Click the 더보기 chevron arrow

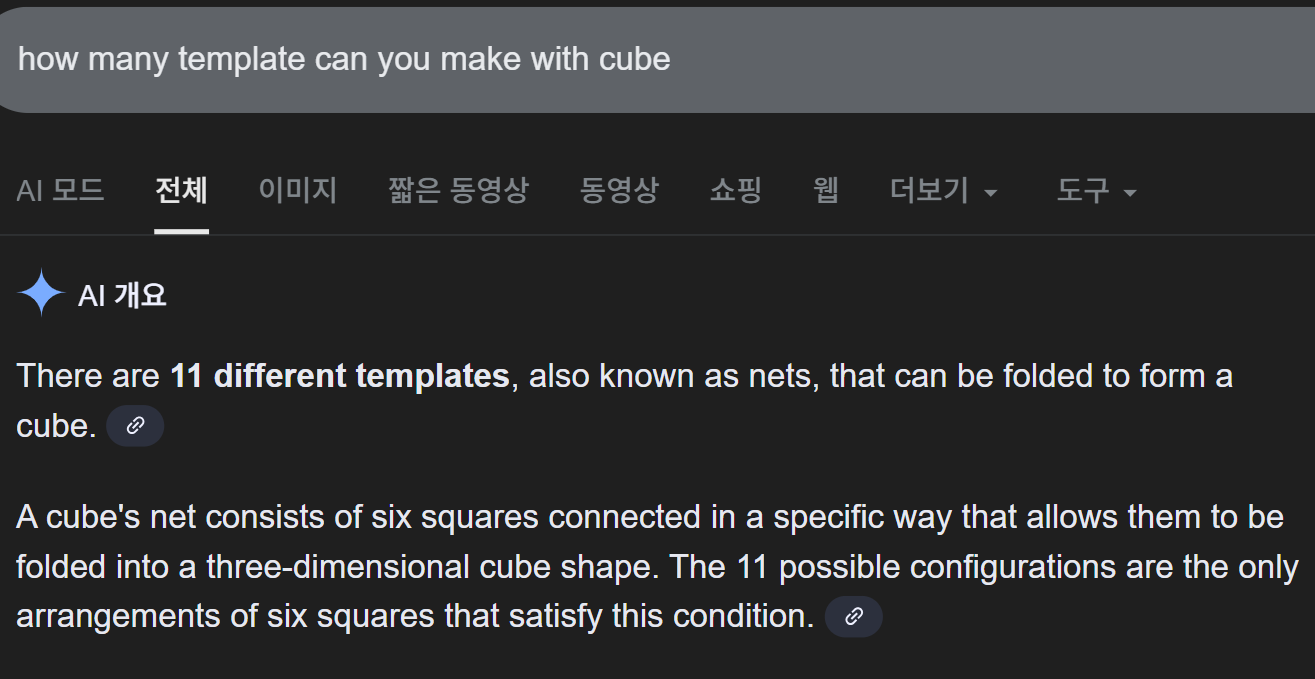[x=992, y=193]
